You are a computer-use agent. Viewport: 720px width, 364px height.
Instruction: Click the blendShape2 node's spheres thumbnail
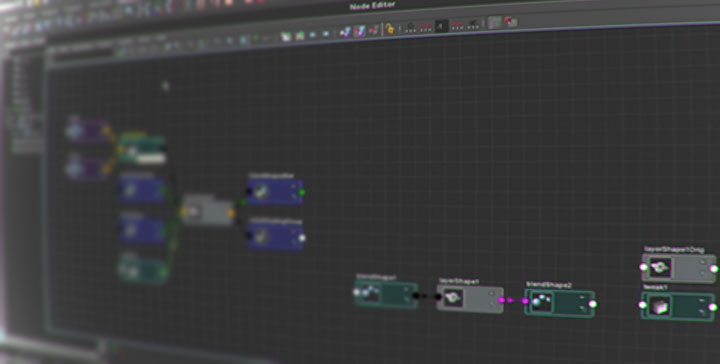tap(541, 303)
